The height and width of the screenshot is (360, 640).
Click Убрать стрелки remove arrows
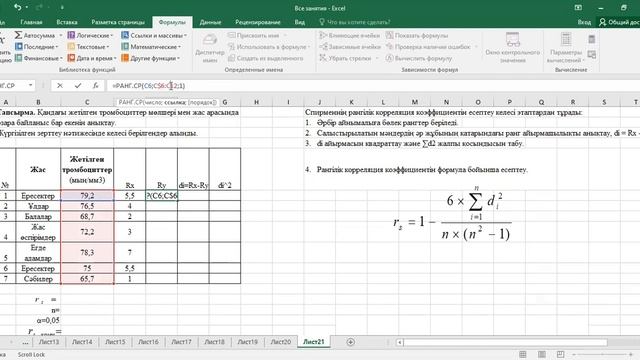point(345,58)
